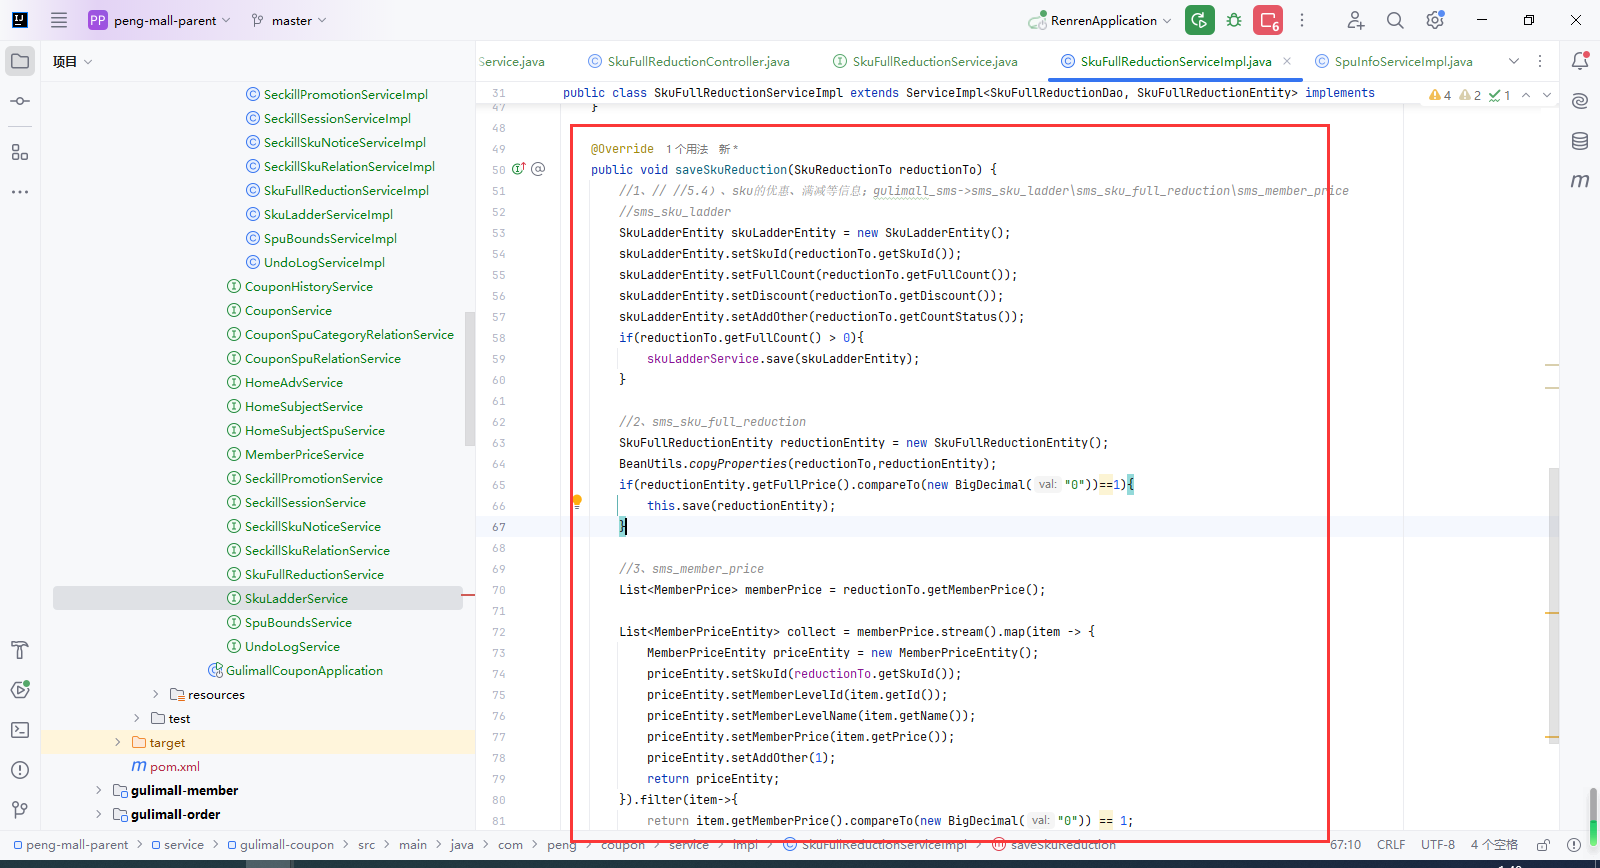Open the Problems tool window
This screenshot has width=1600, height=868.
click(x=20, y=770)
